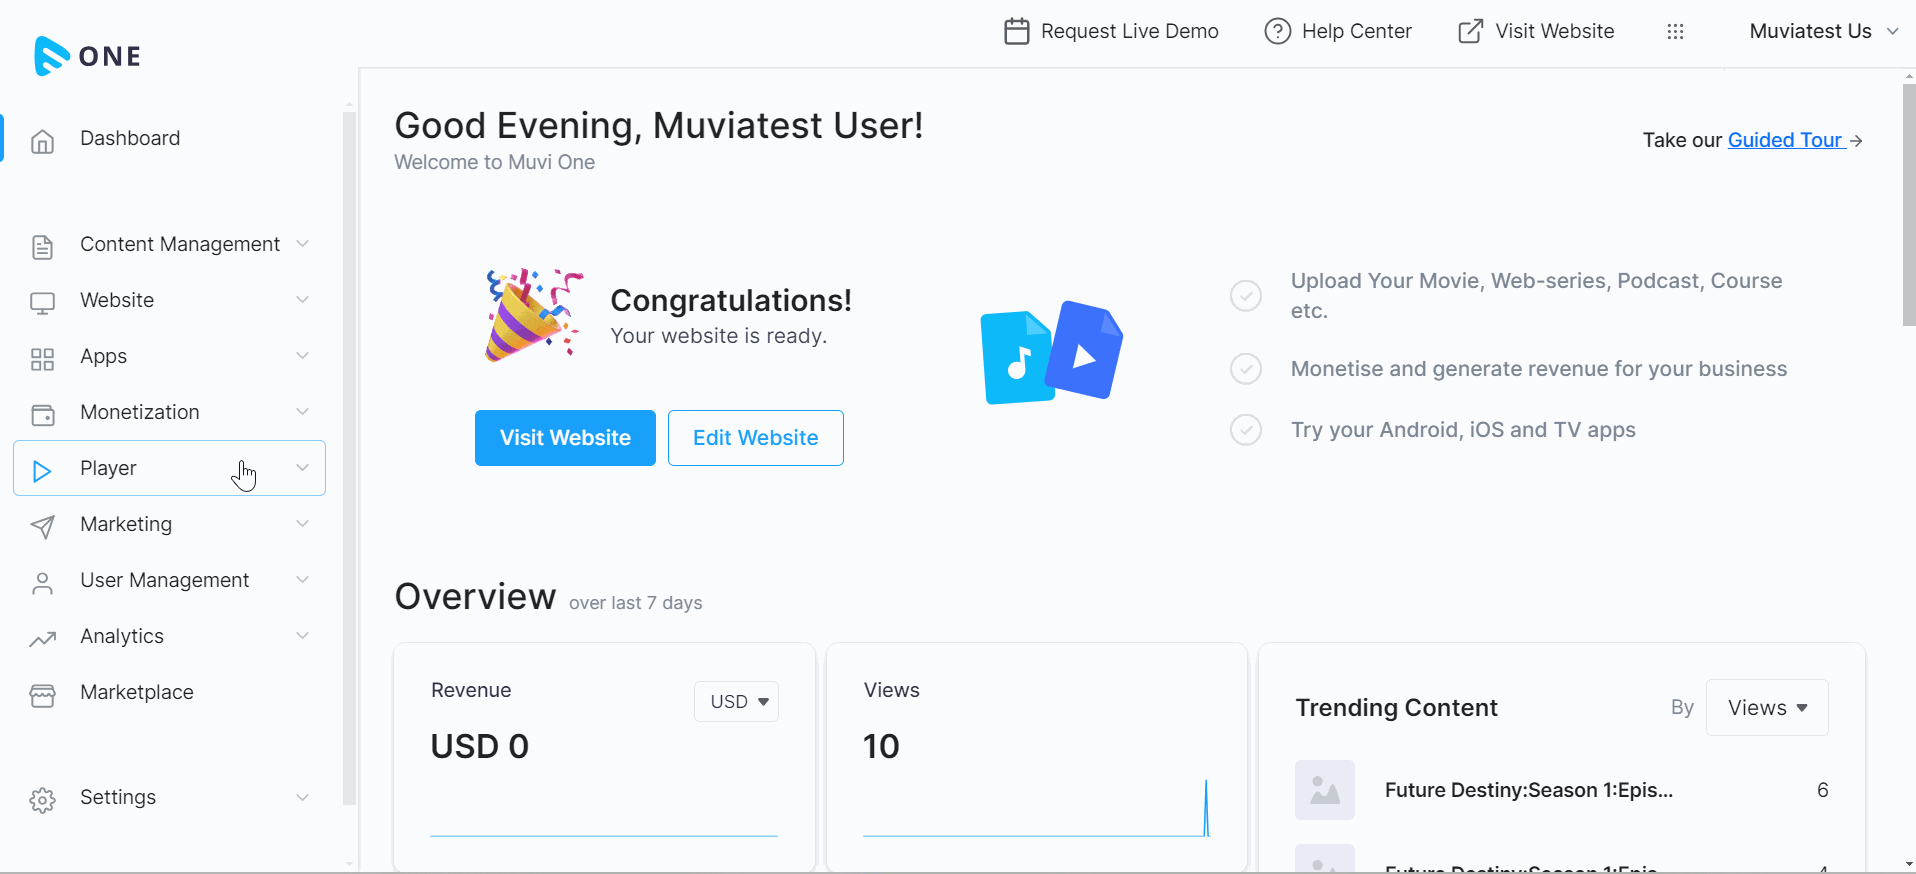
Task: Click the Marketplace storefront icon
Action: tap(42, 695)
